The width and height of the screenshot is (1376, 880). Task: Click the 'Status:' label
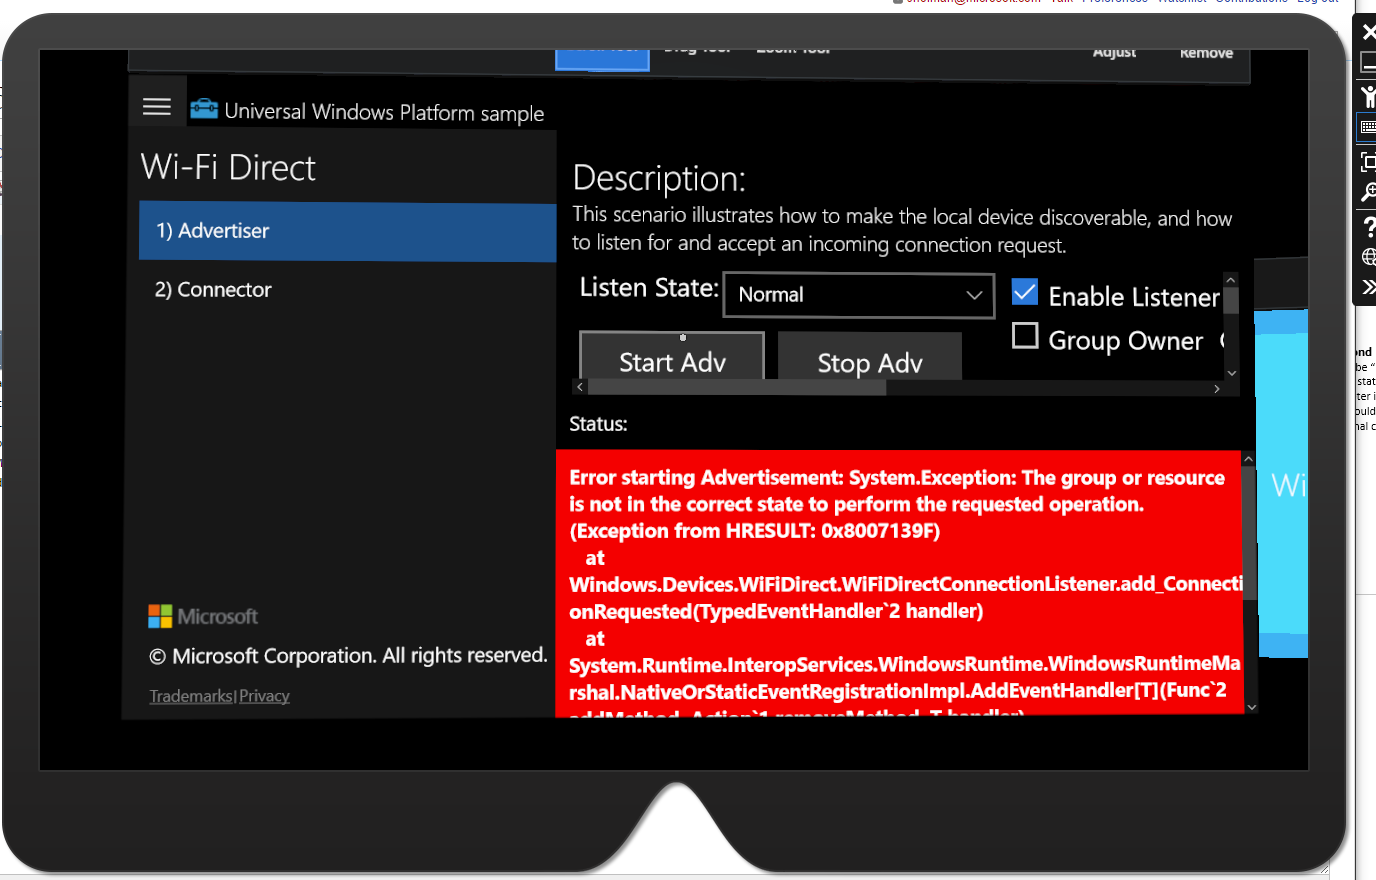[598, 424]
